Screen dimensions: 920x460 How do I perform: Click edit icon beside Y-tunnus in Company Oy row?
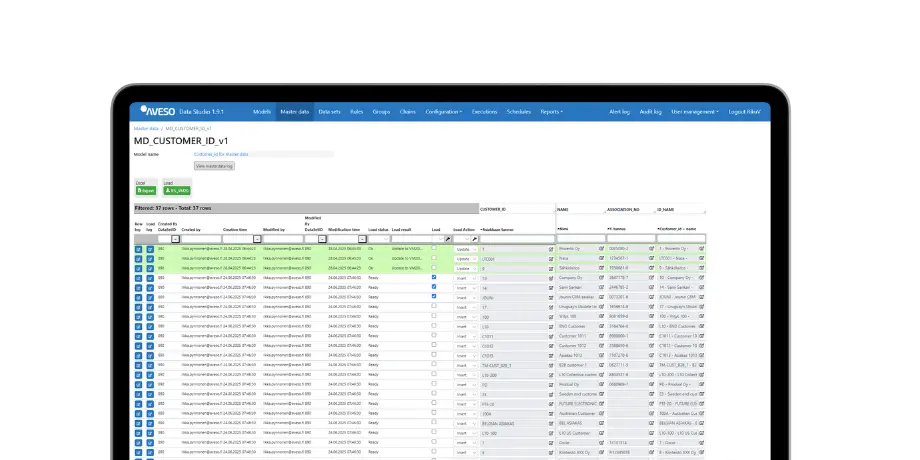pyautogui.click(x=651, y=278)
